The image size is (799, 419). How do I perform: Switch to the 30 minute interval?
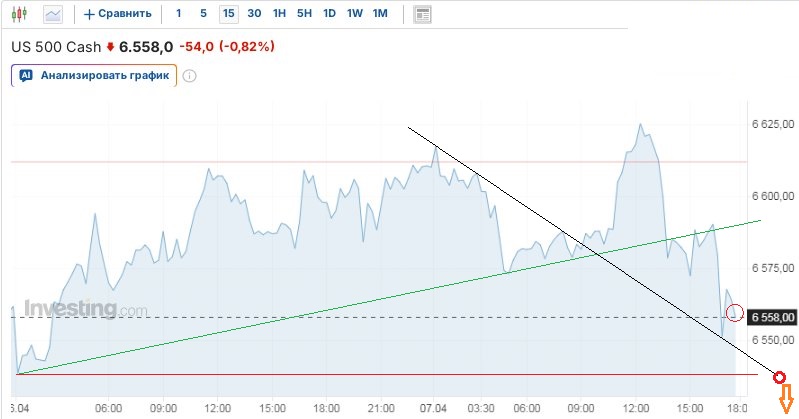pos(254,14)
